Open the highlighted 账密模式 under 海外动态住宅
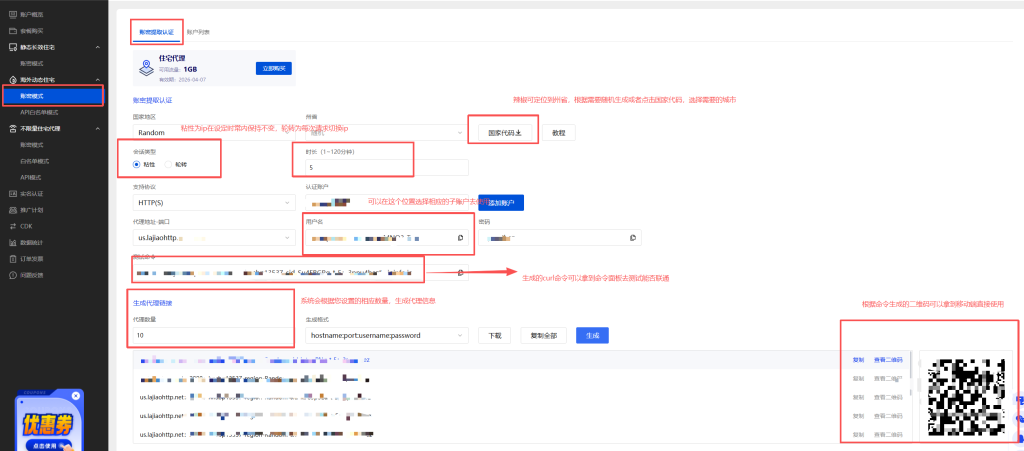Viewport: 1024px width, 451px height. click(52, 96)
